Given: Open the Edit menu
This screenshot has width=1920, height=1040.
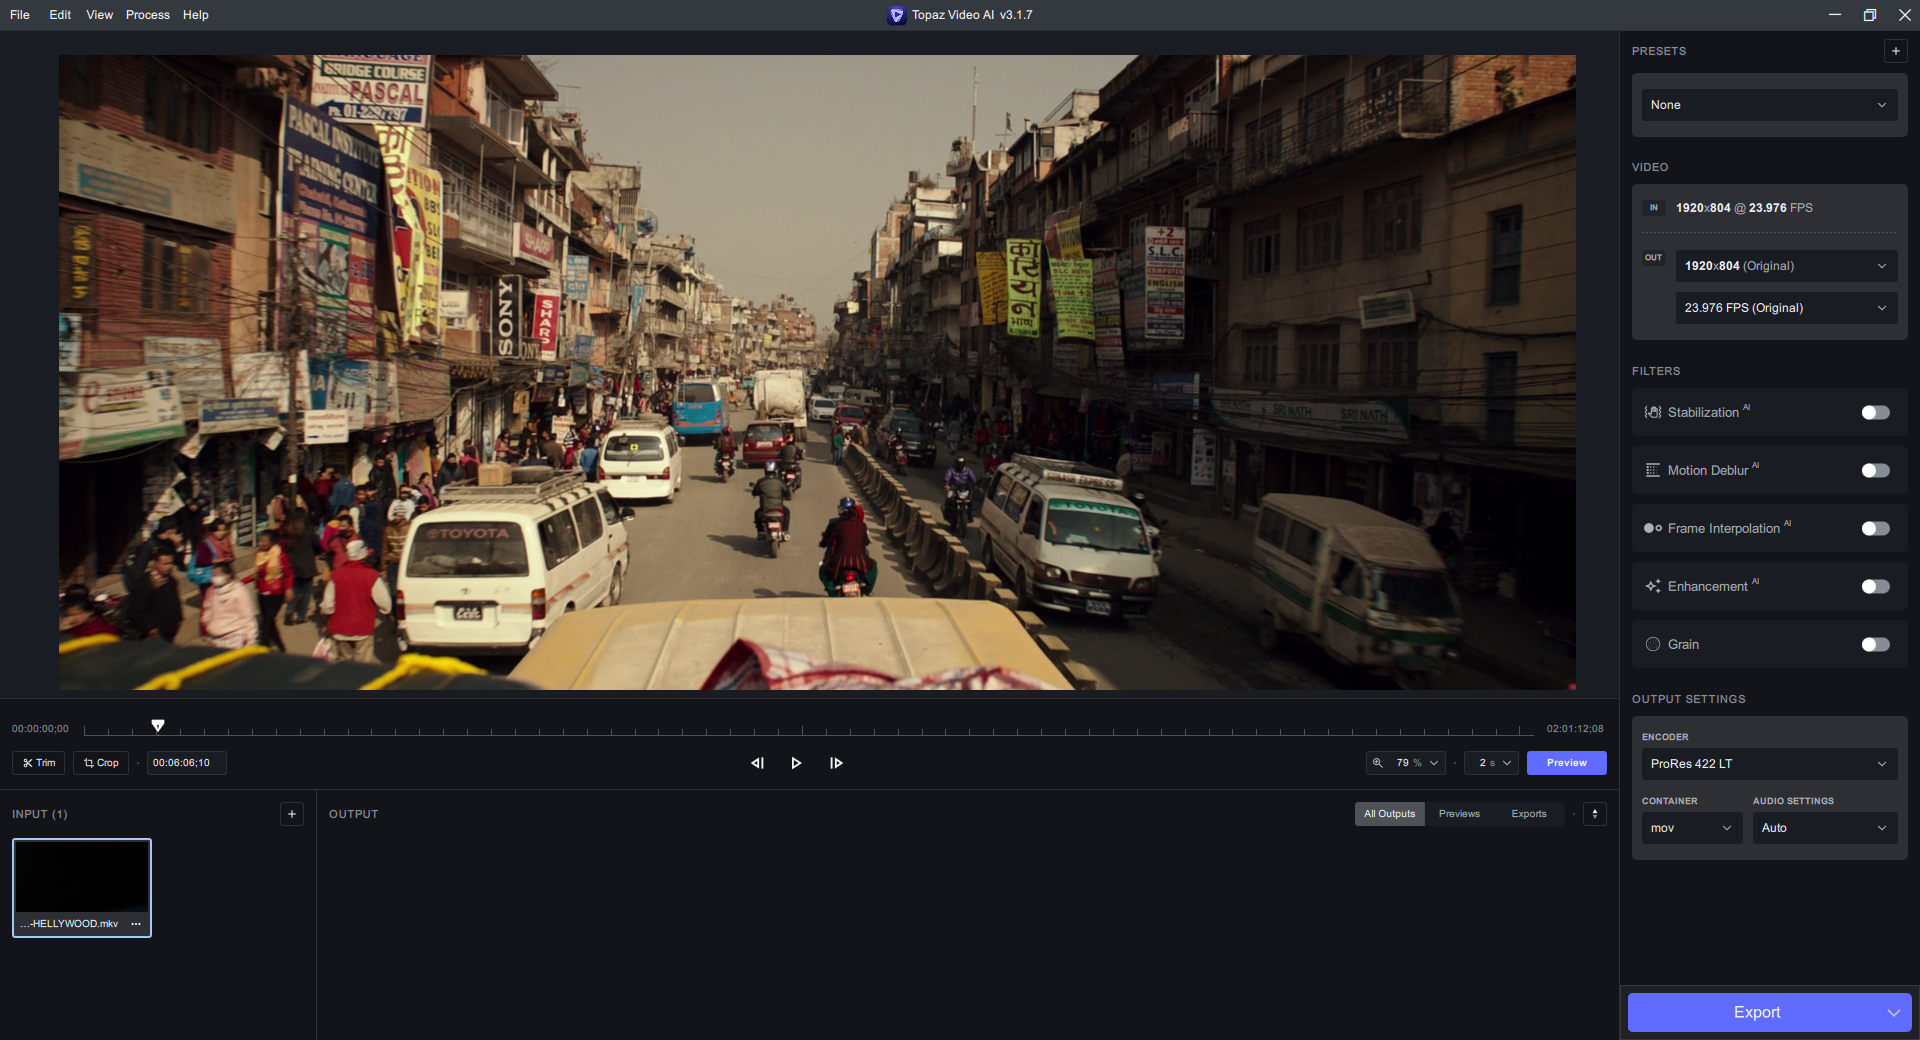Looking at the screenshot, I should pyautogui.click(x=60, y=15).
